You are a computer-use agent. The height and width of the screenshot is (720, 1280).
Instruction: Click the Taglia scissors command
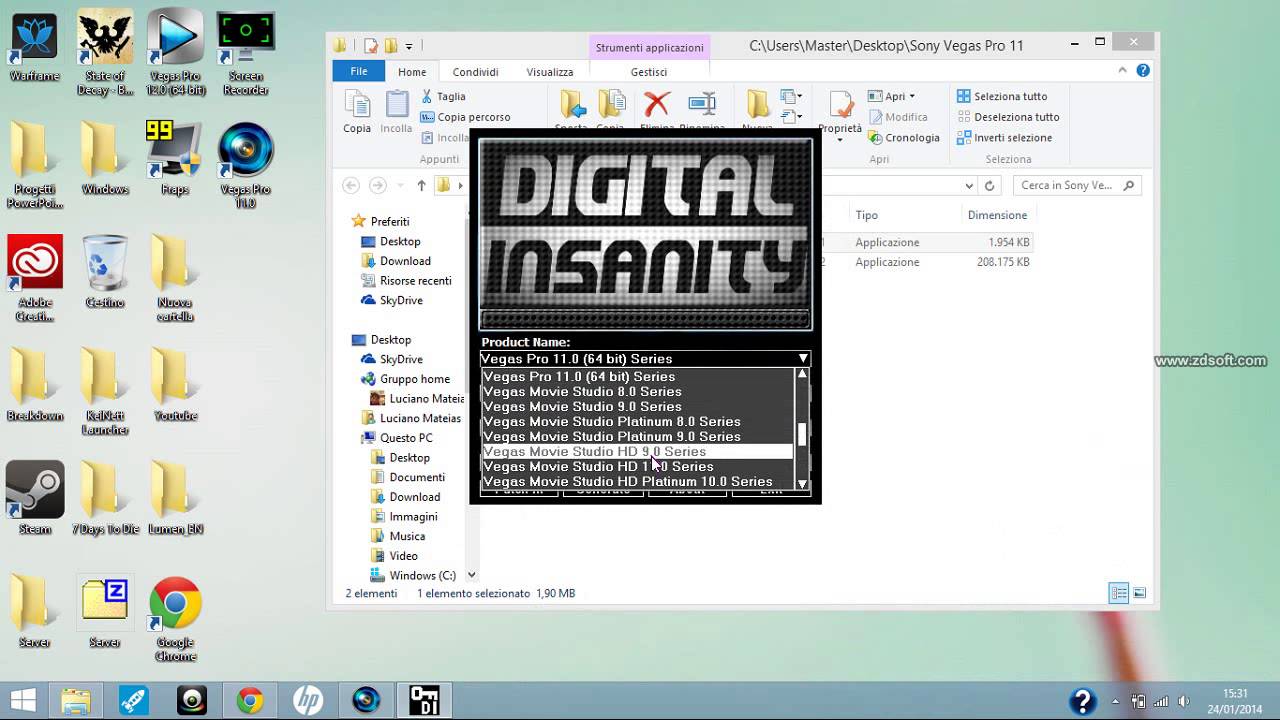pos(443,96)
